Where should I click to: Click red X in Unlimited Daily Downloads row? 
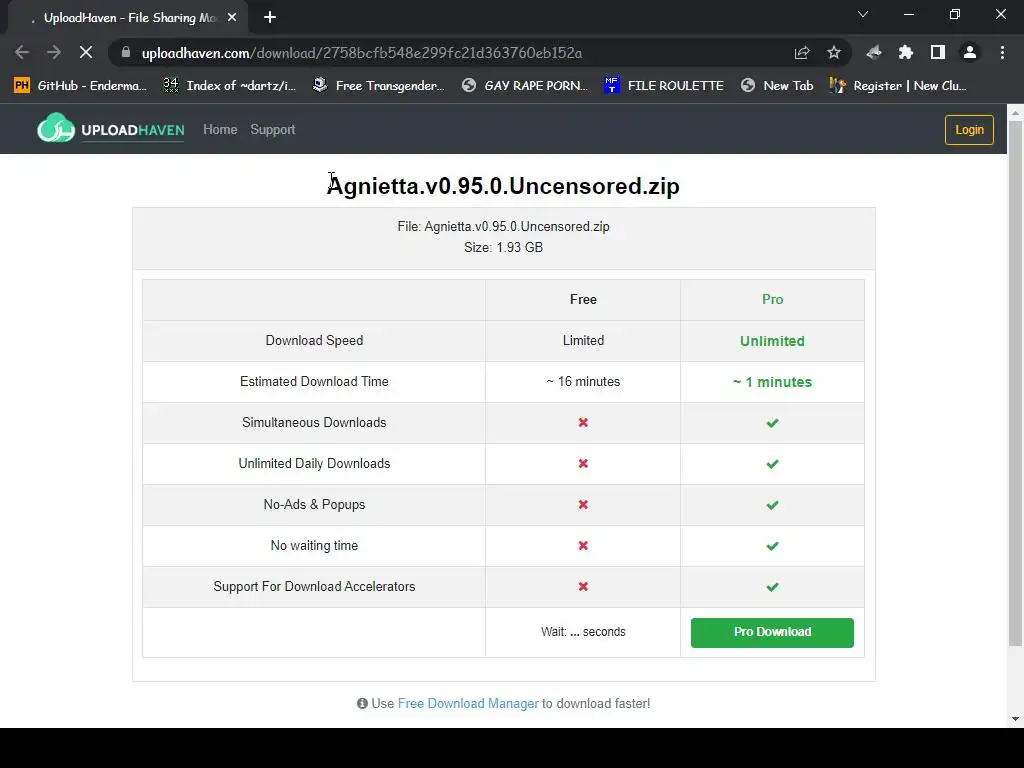583,464
